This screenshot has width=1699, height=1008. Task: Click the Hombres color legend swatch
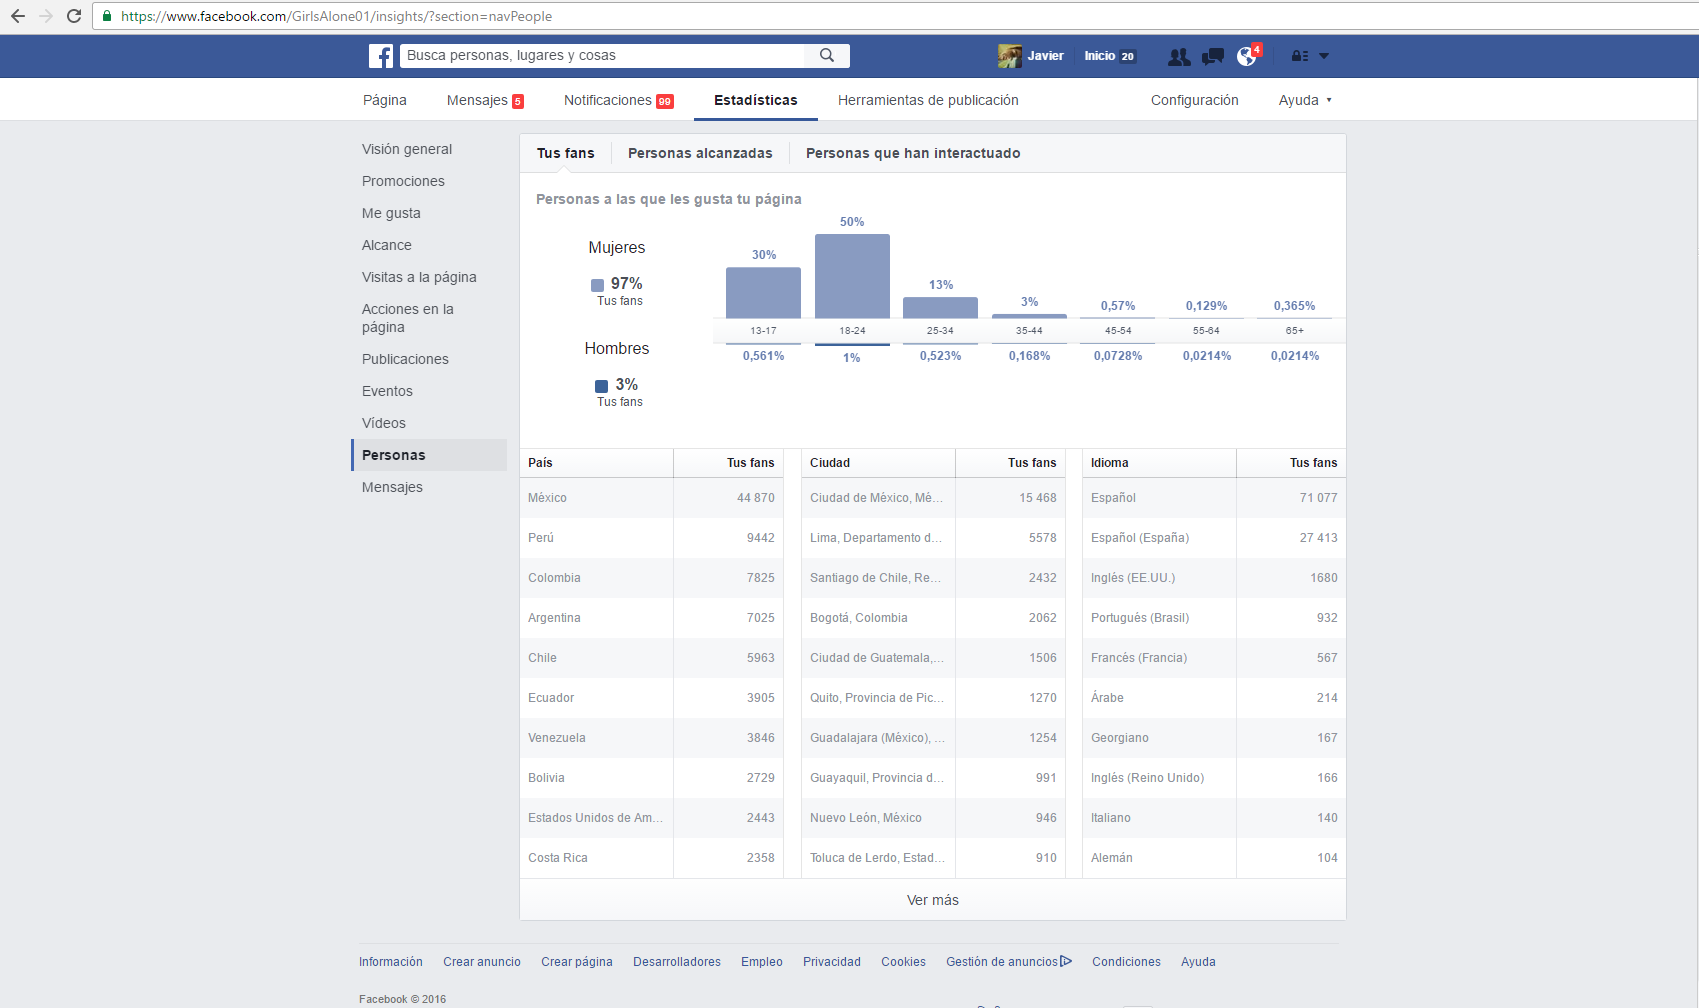pos(602,386)
